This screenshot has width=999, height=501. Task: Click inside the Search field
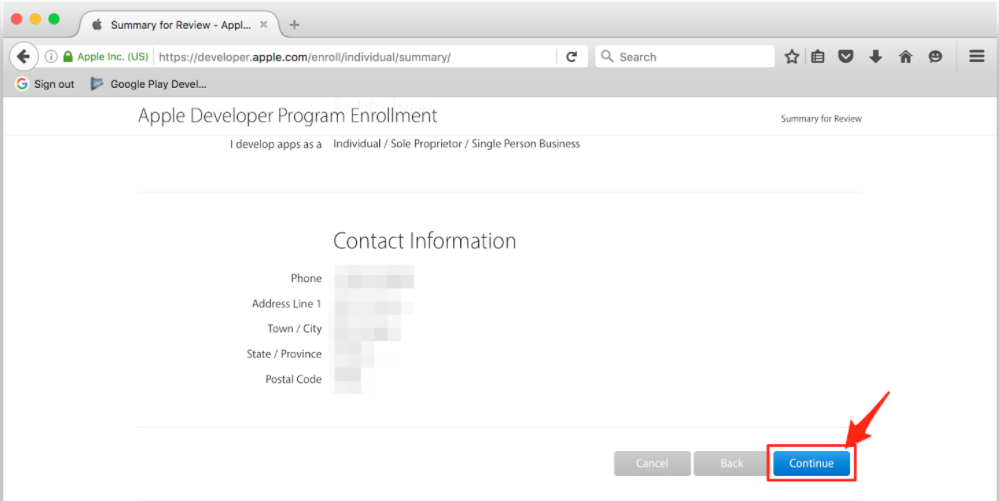click(x=685, y=57)
